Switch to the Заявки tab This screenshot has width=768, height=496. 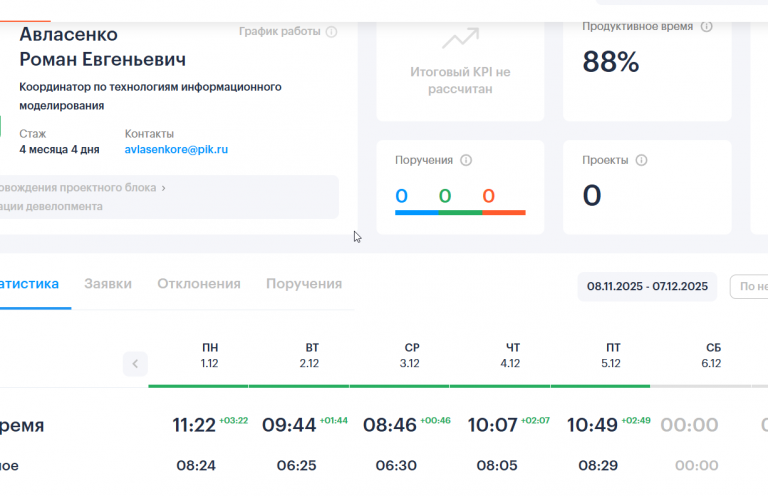108,284
